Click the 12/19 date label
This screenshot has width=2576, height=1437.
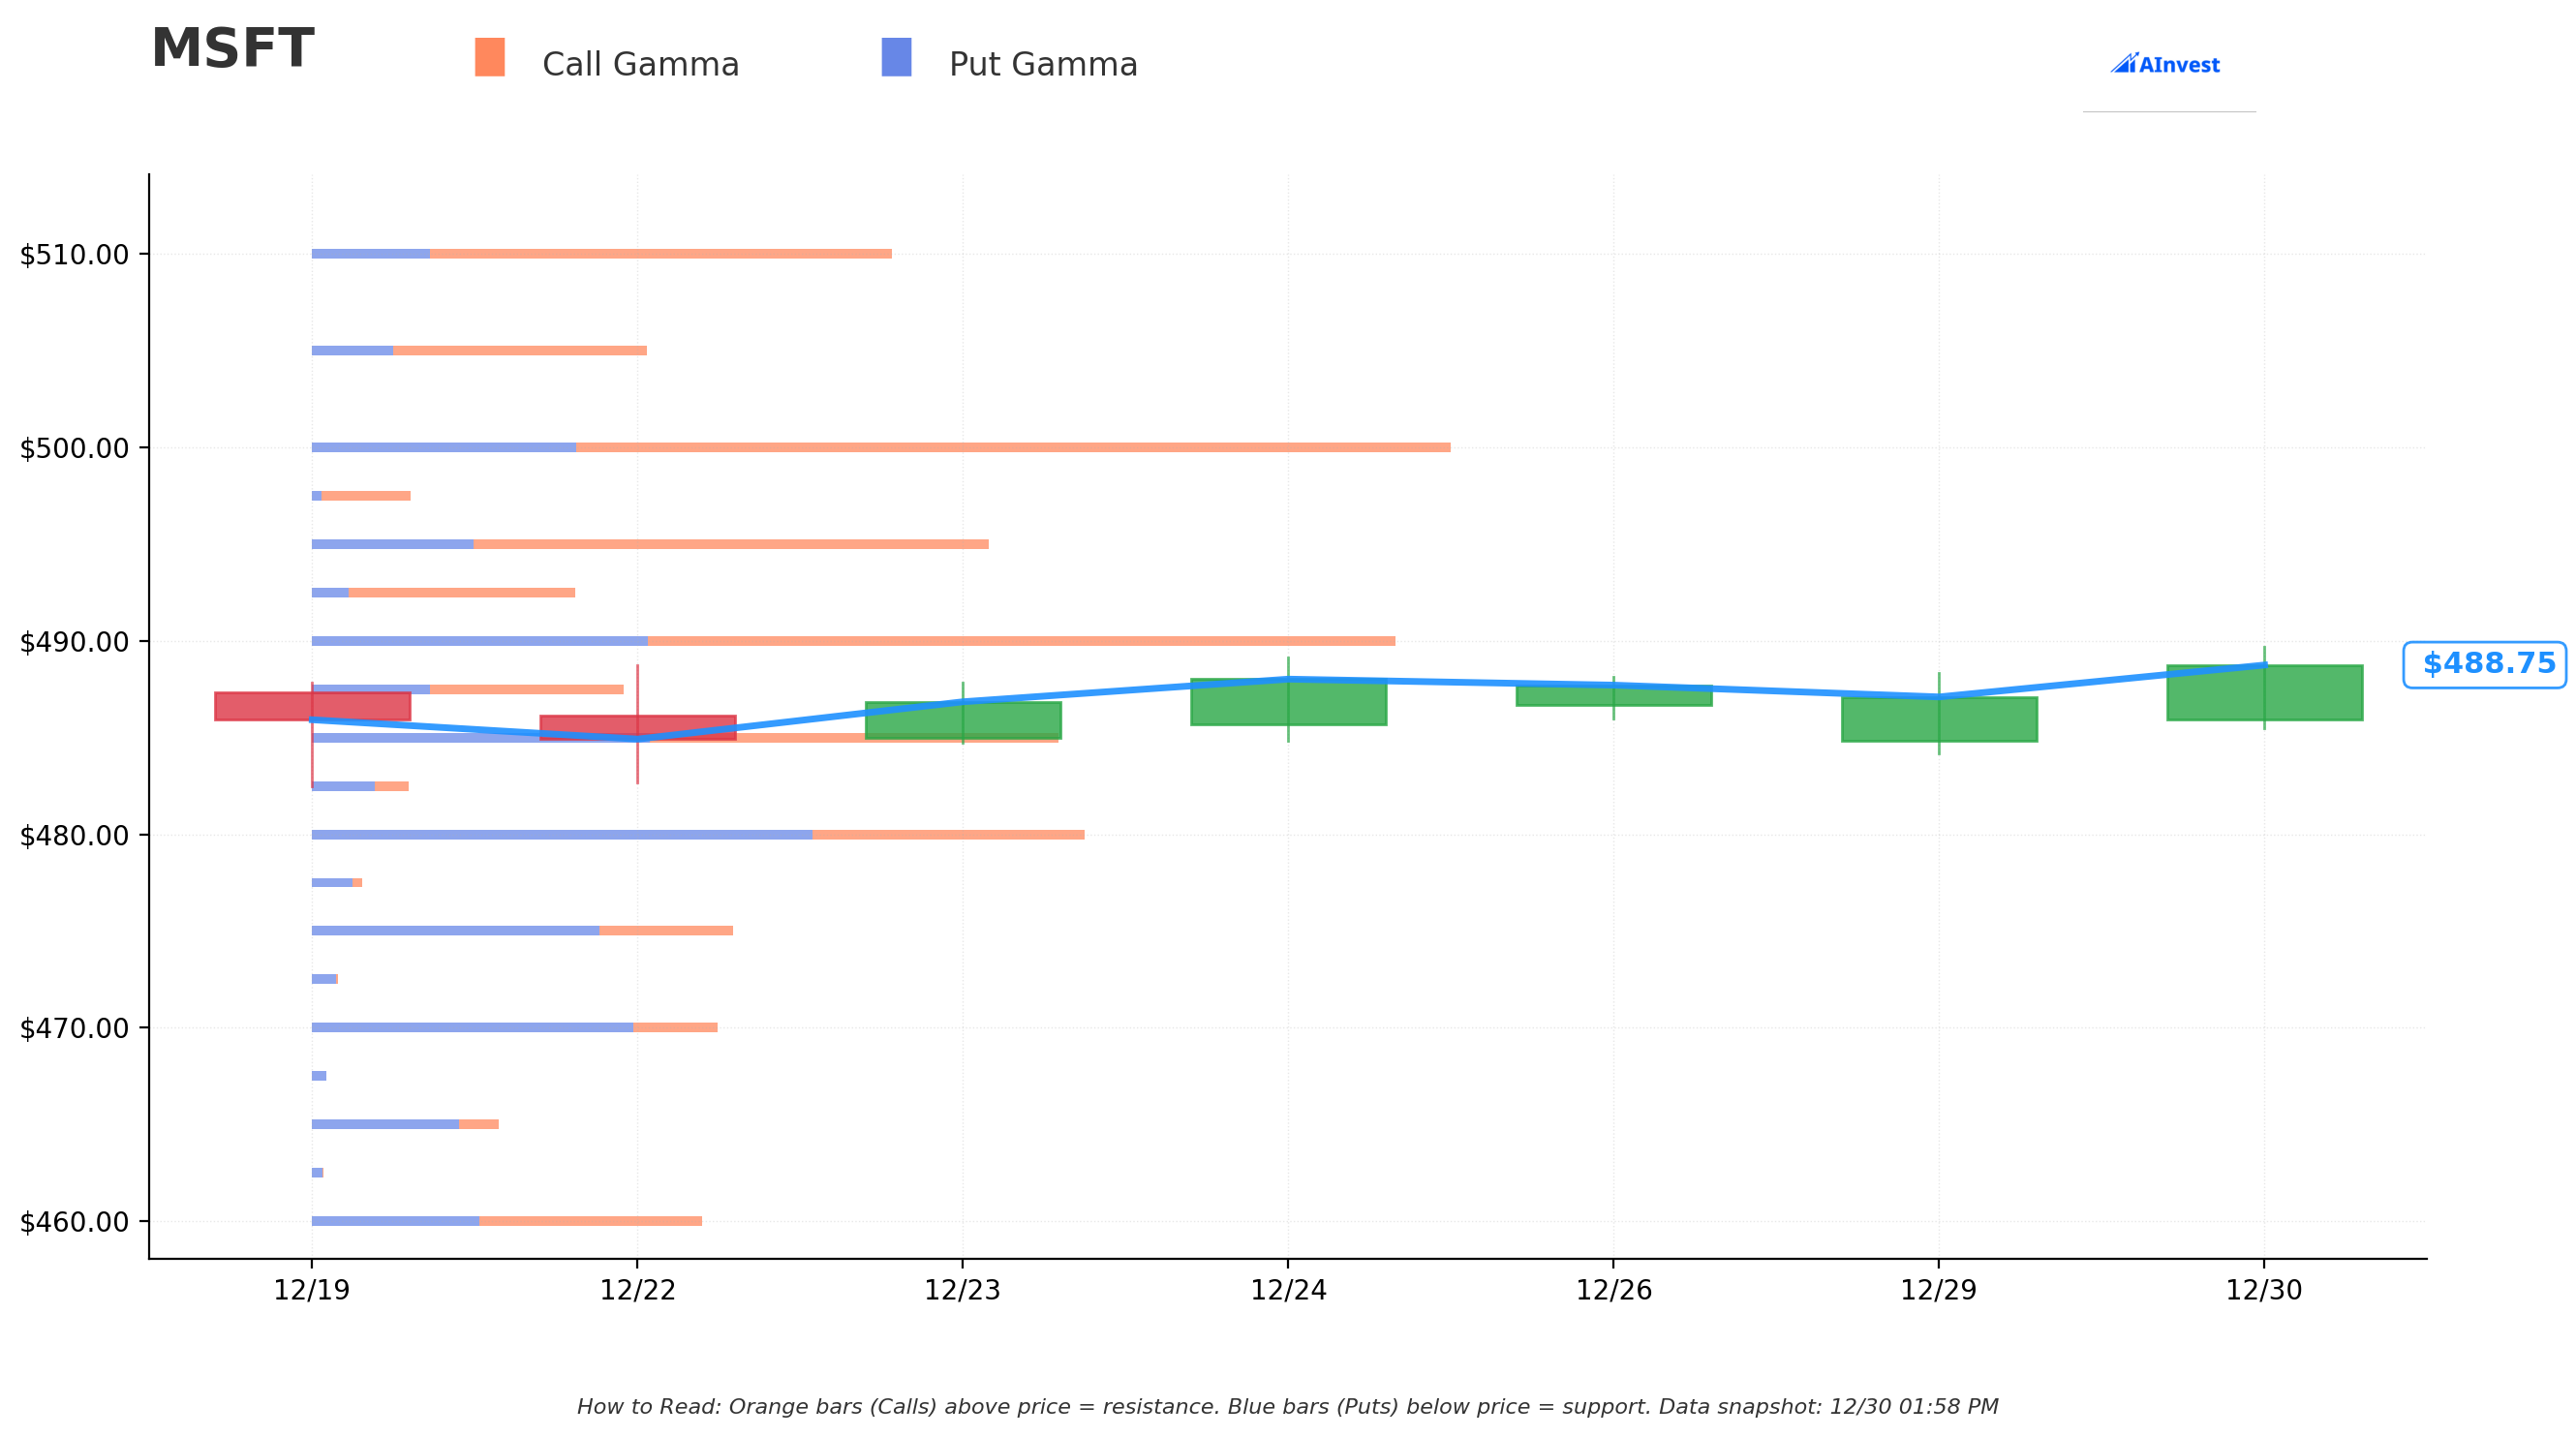coord(312,1290)
